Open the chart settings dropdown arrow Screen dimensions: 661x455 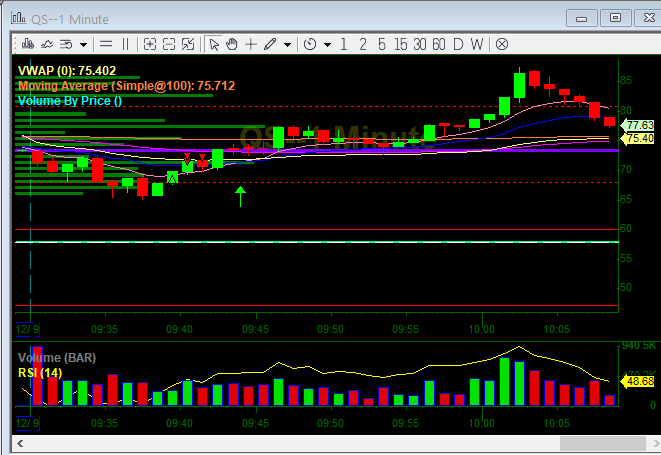[84, 44]
